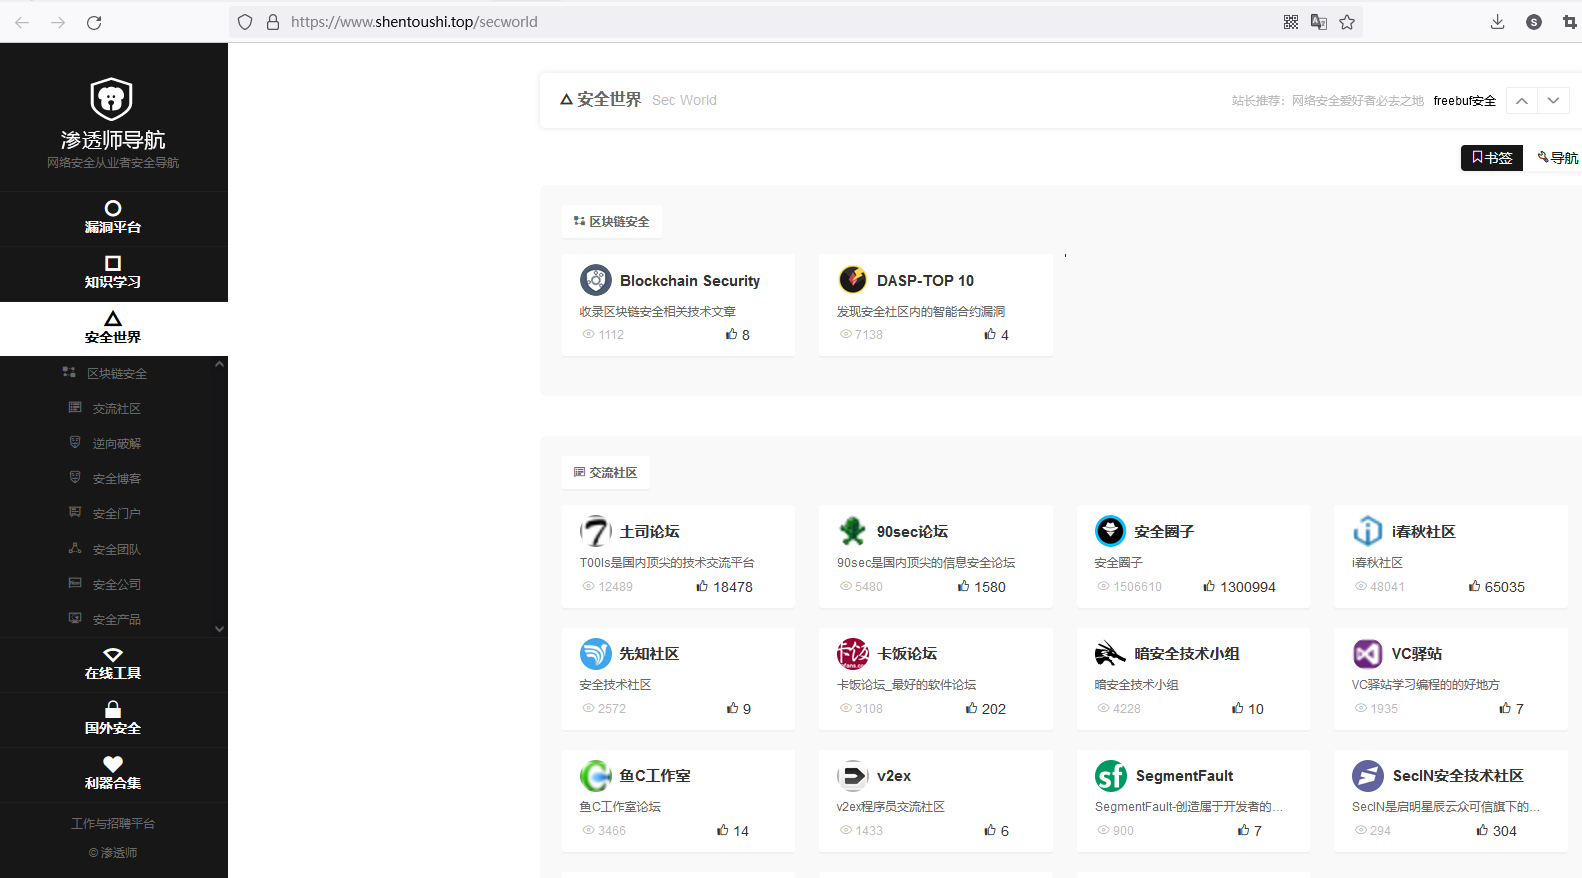
Task: Click the shield logo of 渗透师导航
Action: 112,99
